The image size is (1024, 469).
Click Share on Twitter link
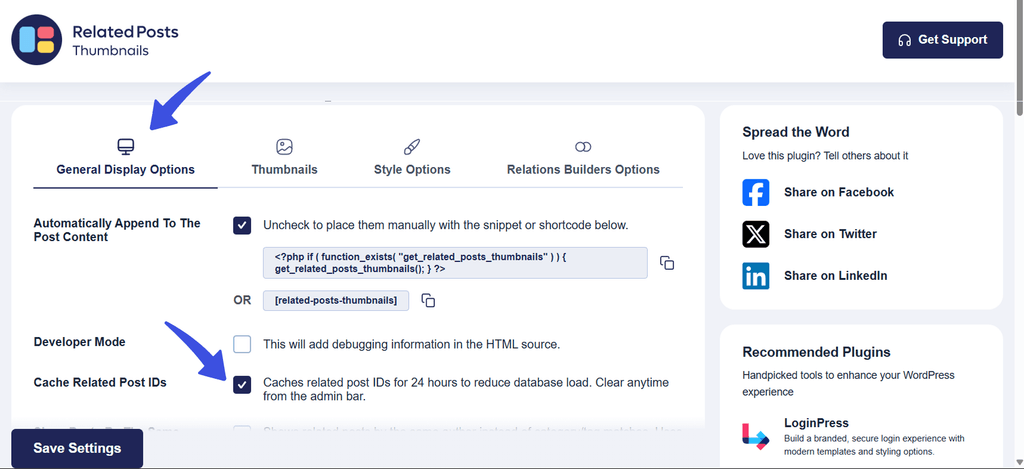pyautogui.click(x=830, y=234)
